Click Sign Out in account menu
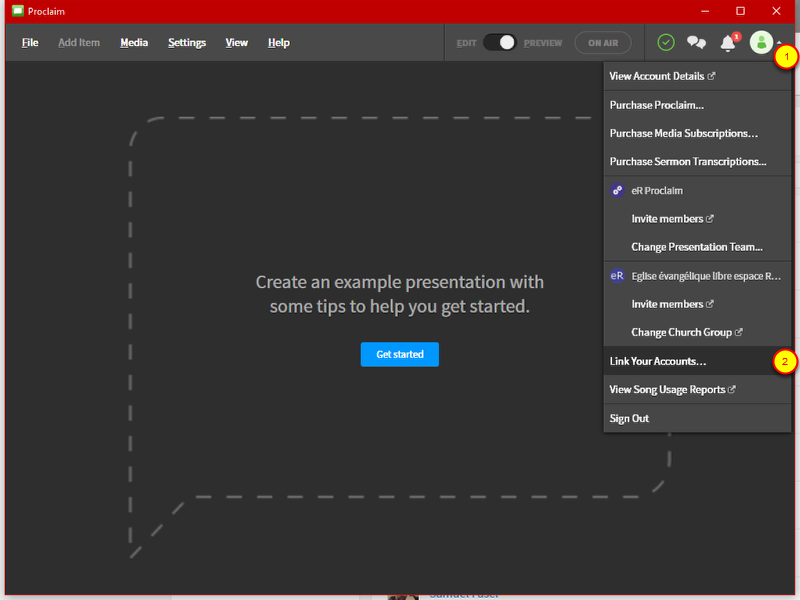 pyautogui.click(x=629, y=418)
